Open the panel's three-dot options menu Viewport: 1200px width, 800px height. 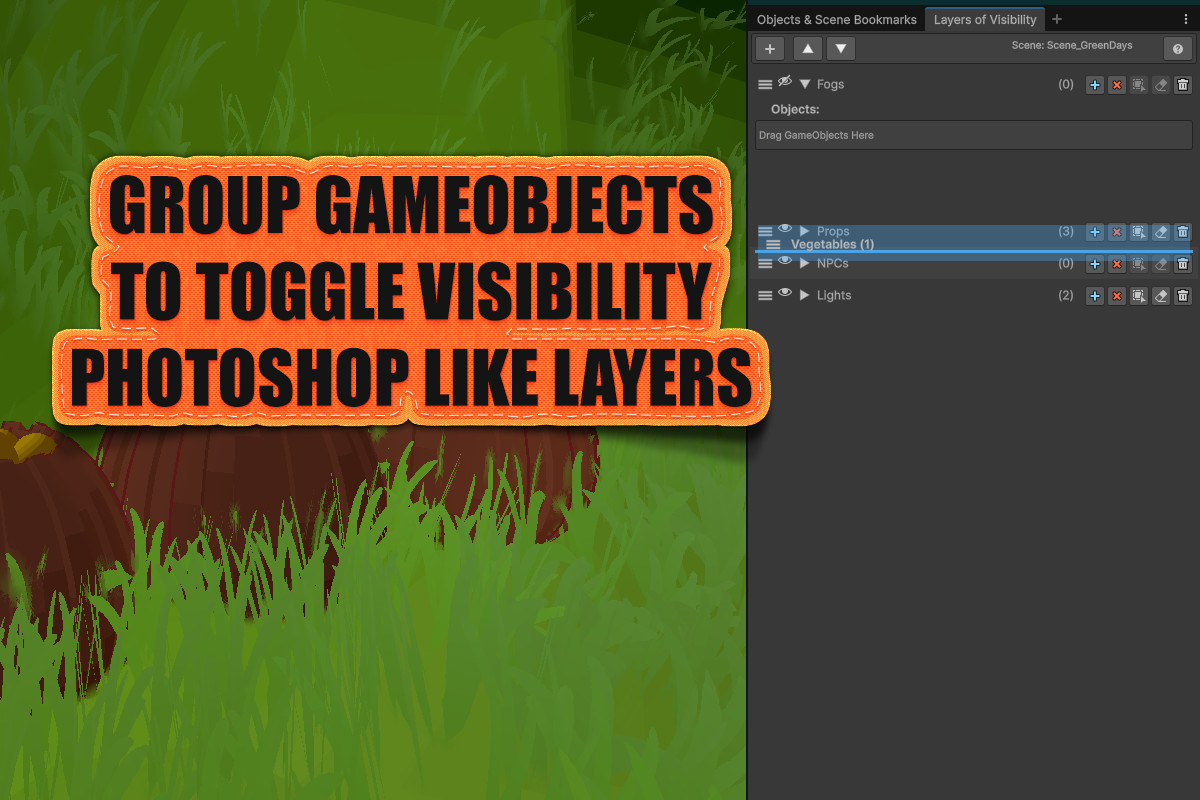click(x=1185, y=19)
